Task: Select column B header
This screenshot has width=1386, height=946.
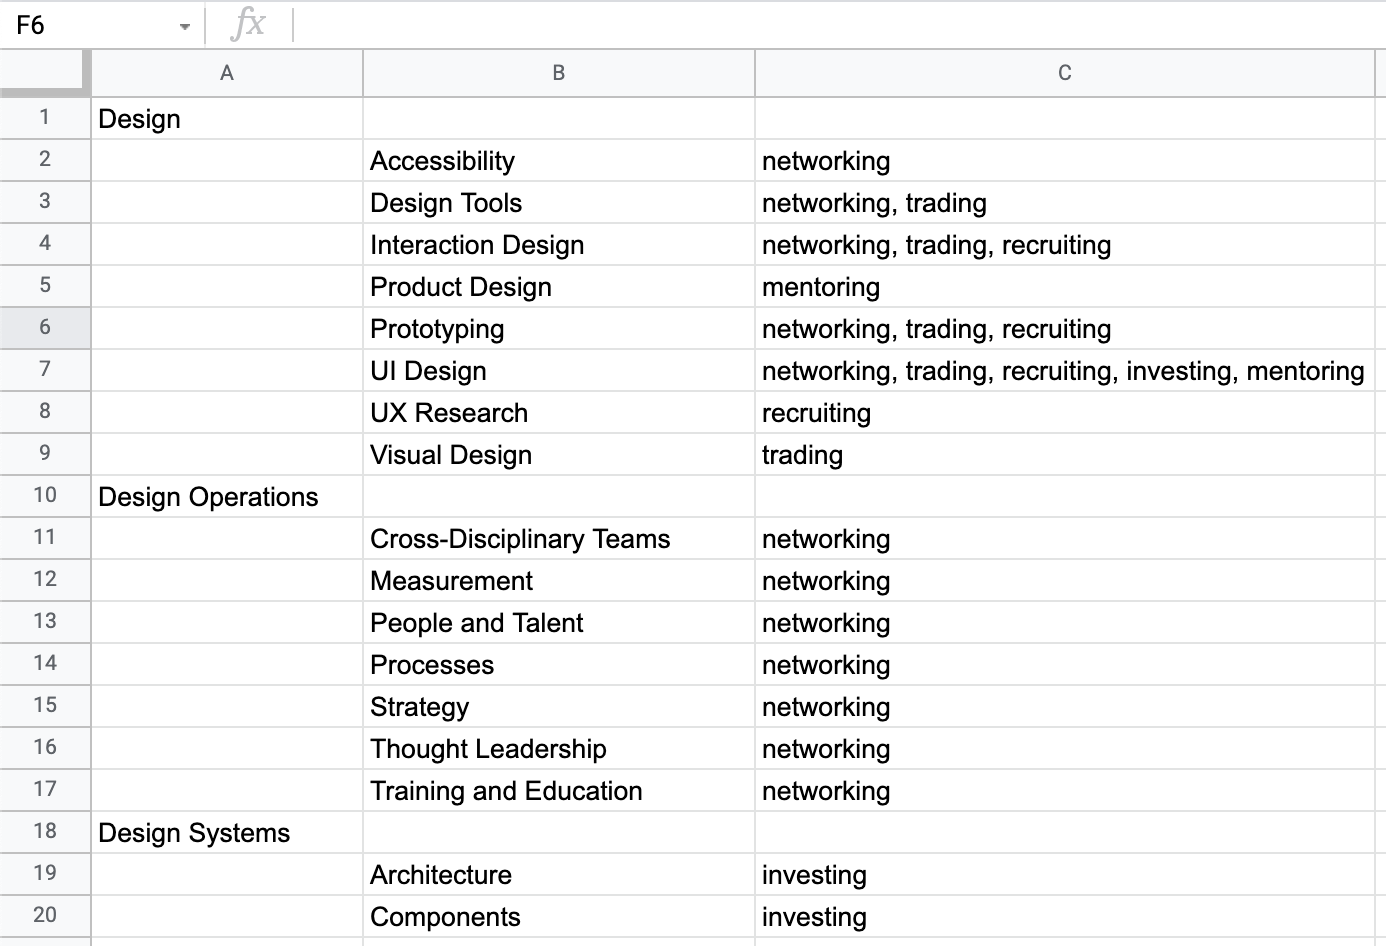Action: point(559,73)
